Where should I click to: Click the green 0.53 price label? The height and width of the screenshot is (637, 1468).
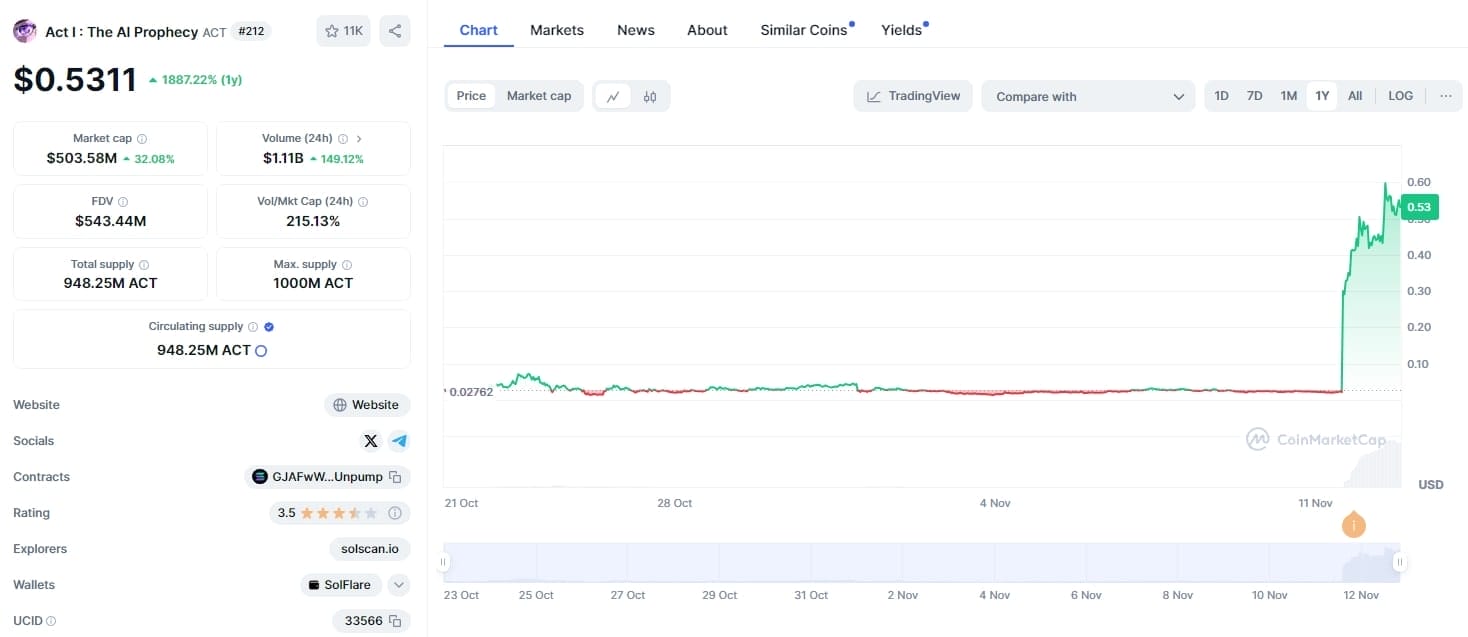[x=1418, y=207]
